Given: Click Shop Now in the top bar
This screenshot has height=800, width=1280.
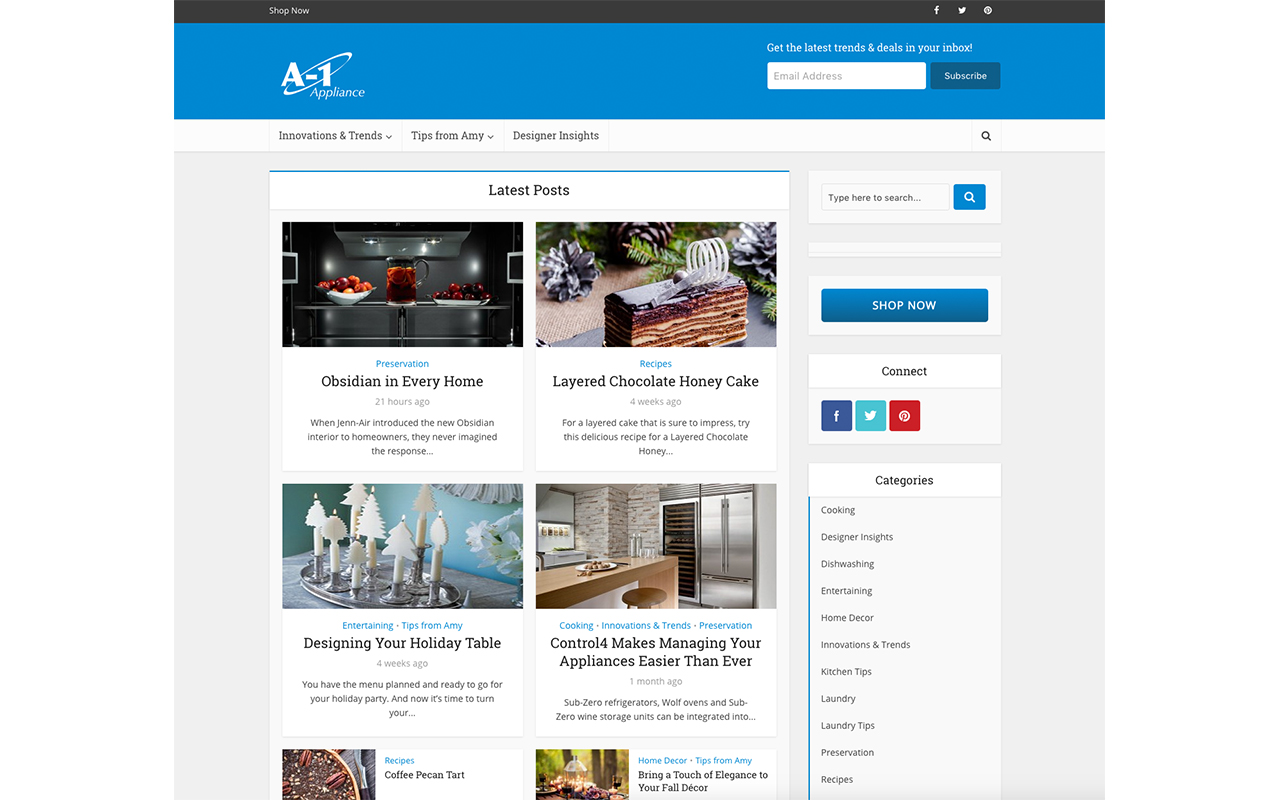Looking at the screenshot, I should 289,11.
